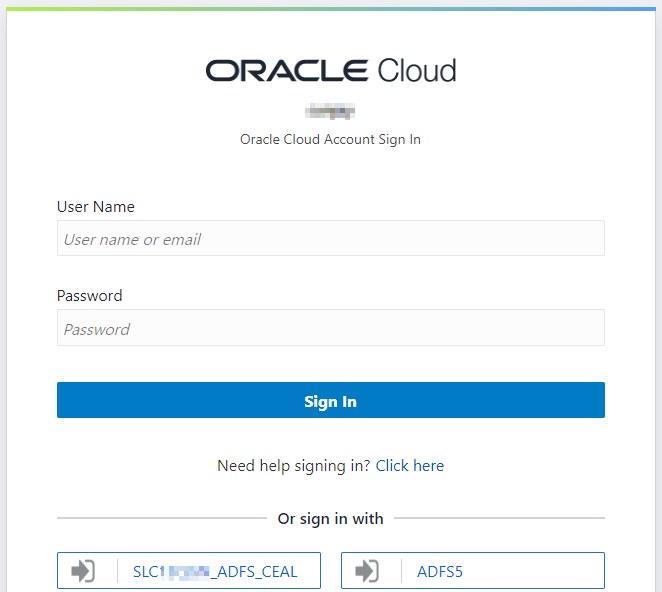The image size is (662, 592).
Task: Focus the User name or email field
Action: click(330, 239)
